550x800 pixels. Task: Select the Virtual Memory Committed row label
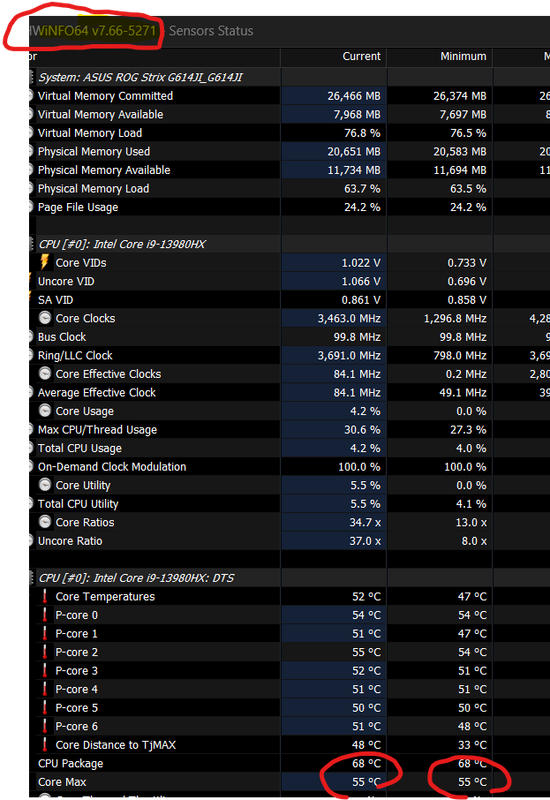(105, 96)
